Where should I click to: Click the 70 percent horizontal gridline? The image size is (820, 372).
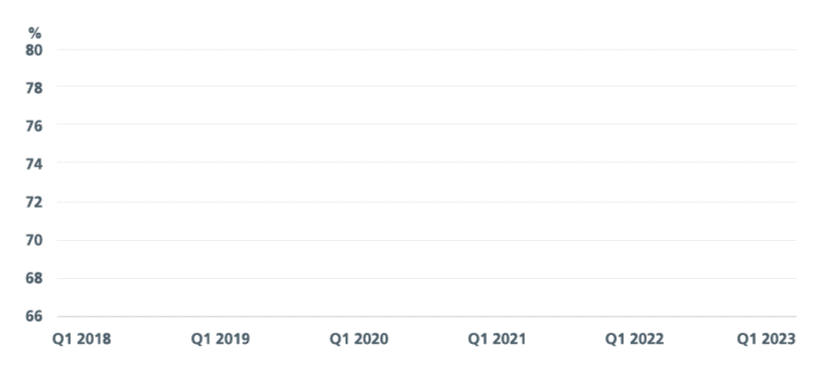click(x=427, y=240)
